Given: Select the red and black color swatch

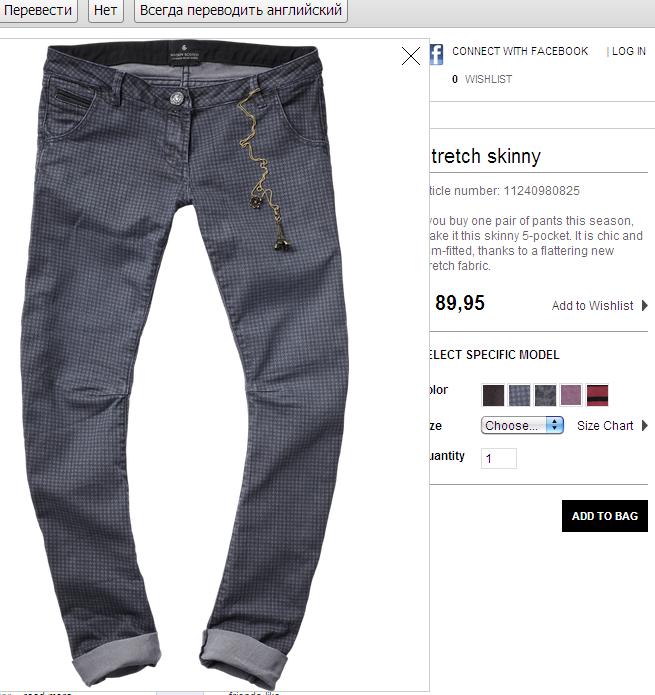Looking at the screenshot, I should tap(597, 395).
